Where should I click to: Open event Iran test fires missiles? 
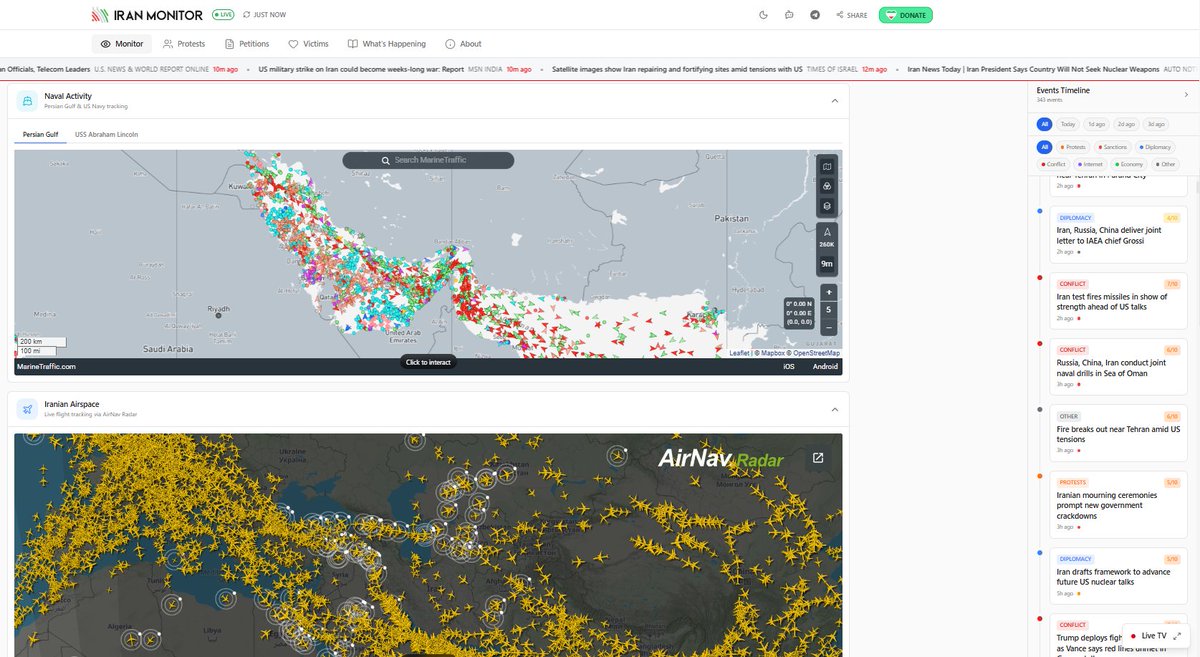[x=1119, y=301]
